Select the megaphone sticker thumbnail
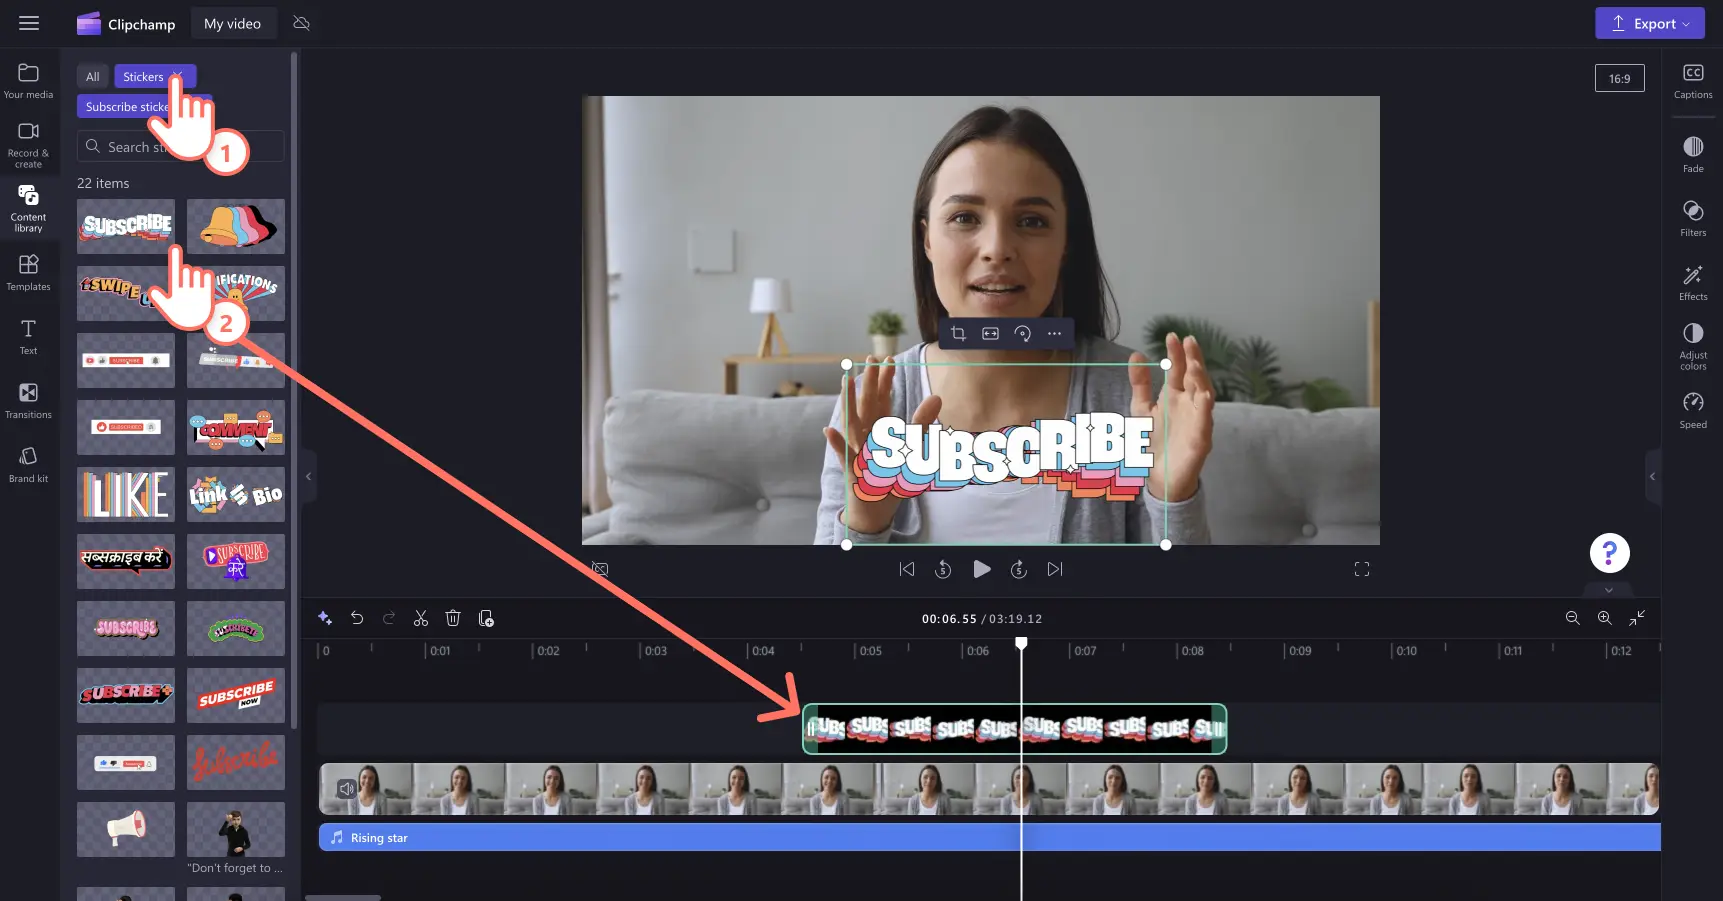 coord(126,829)
